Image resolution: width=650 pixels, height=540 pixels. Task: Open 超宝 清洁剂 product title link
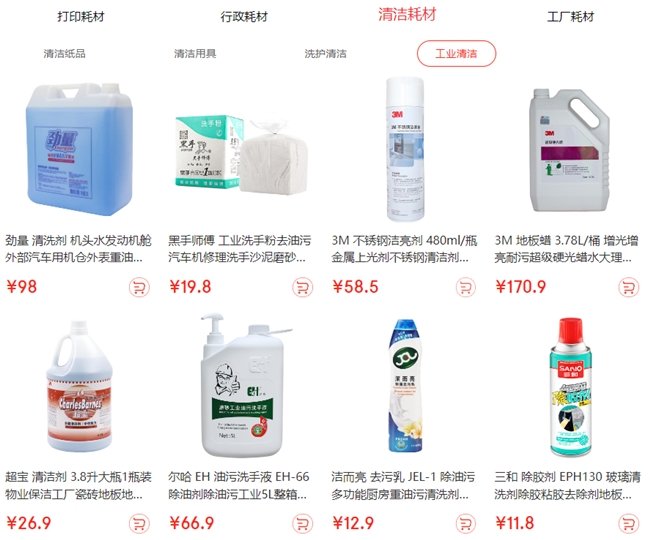tap(78, 485)
